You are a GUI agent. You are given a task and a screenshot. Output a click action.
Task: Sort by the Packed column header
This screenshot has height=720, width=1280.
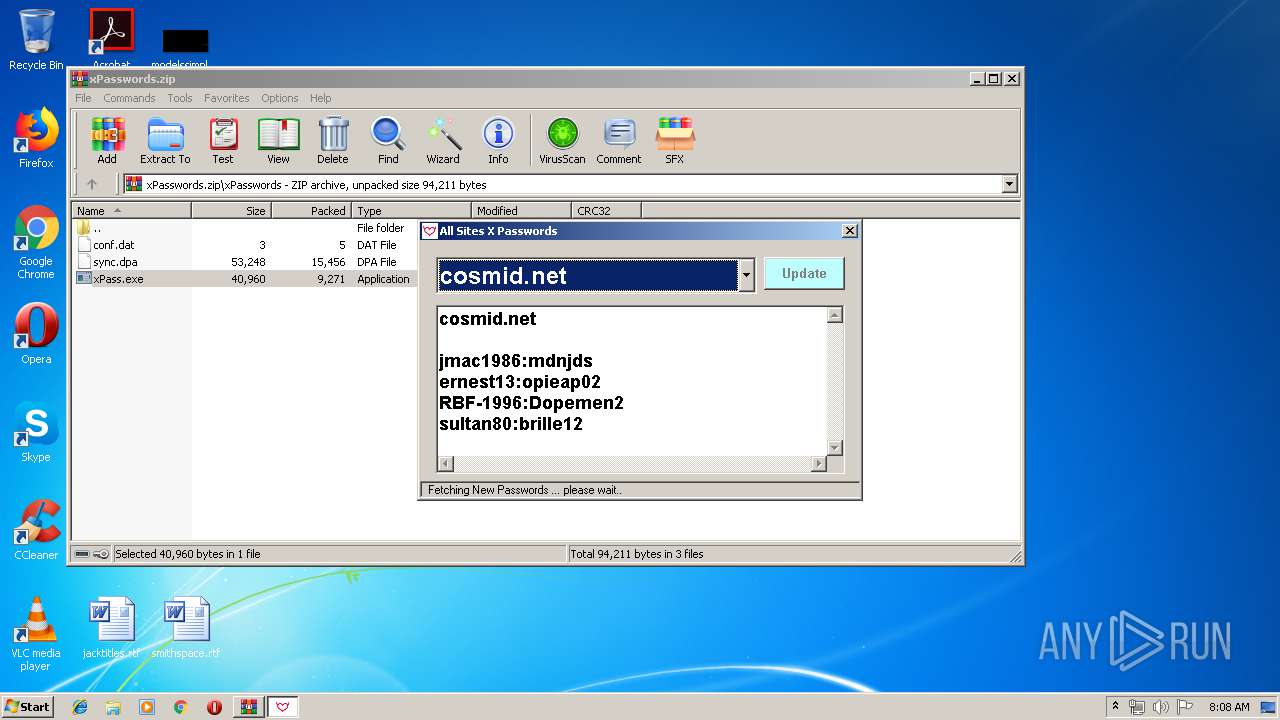click(311, 211)
